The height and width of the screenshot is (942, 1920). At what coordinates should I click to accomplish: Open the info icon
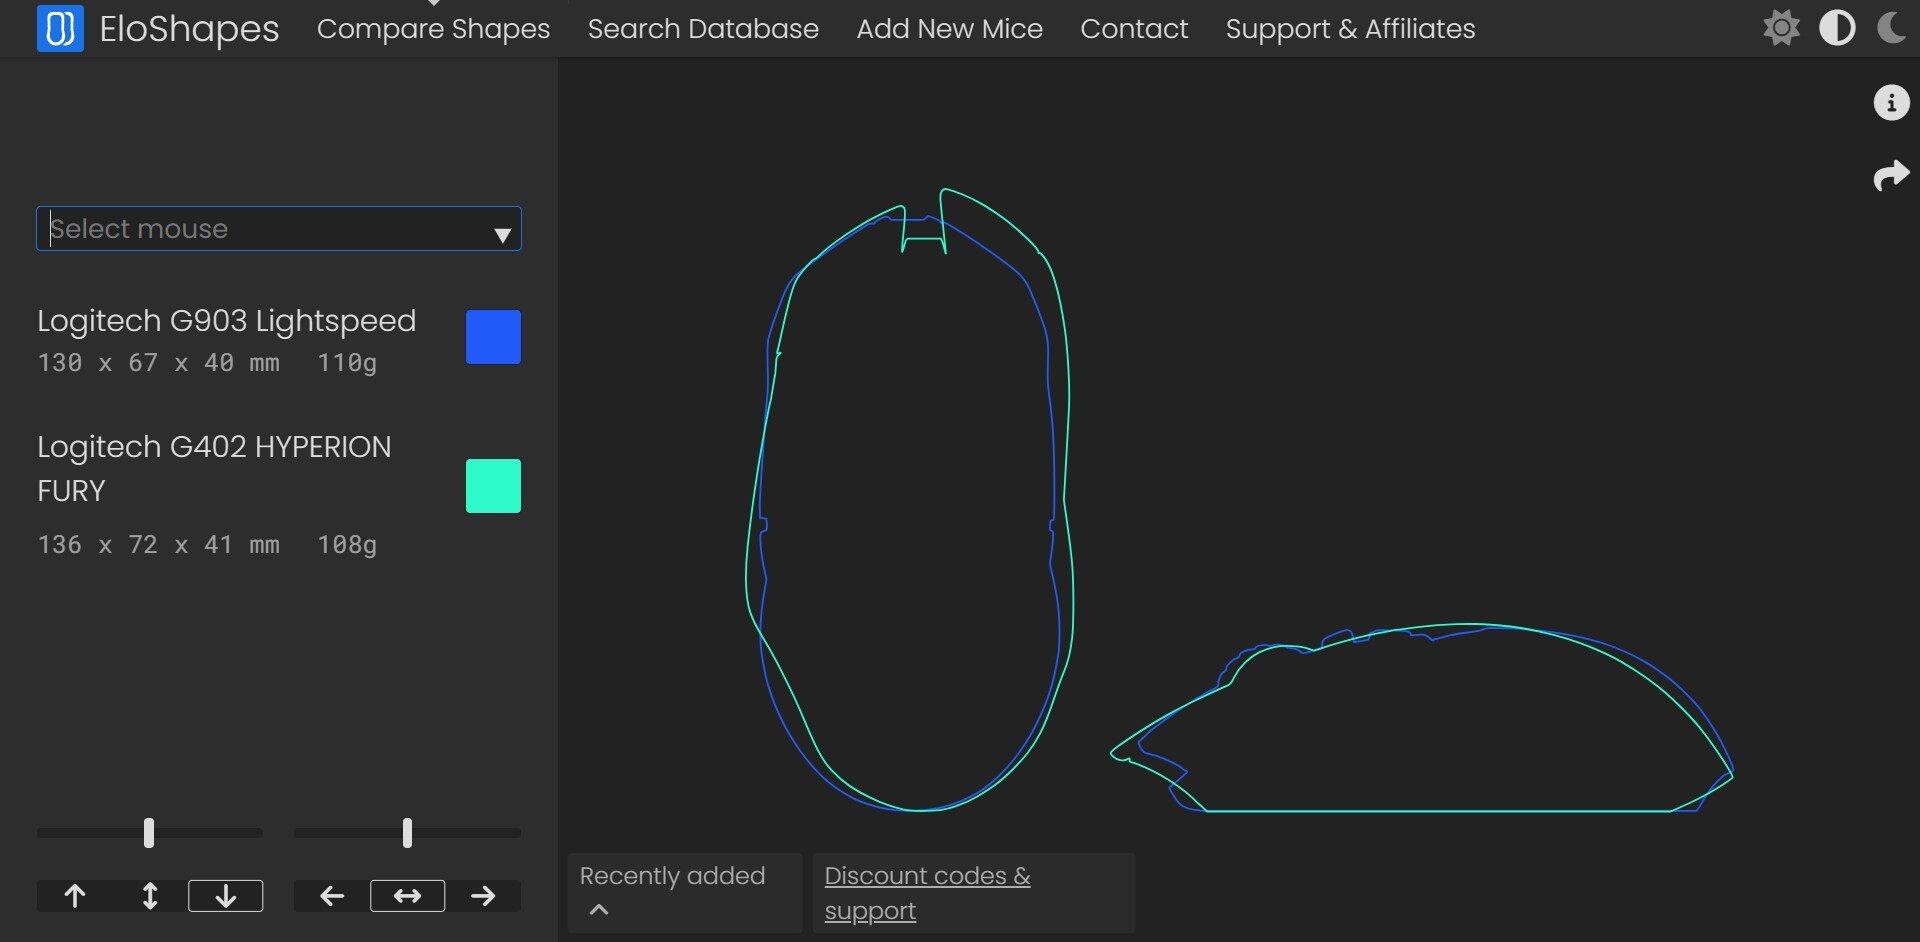coord(1891,102)
